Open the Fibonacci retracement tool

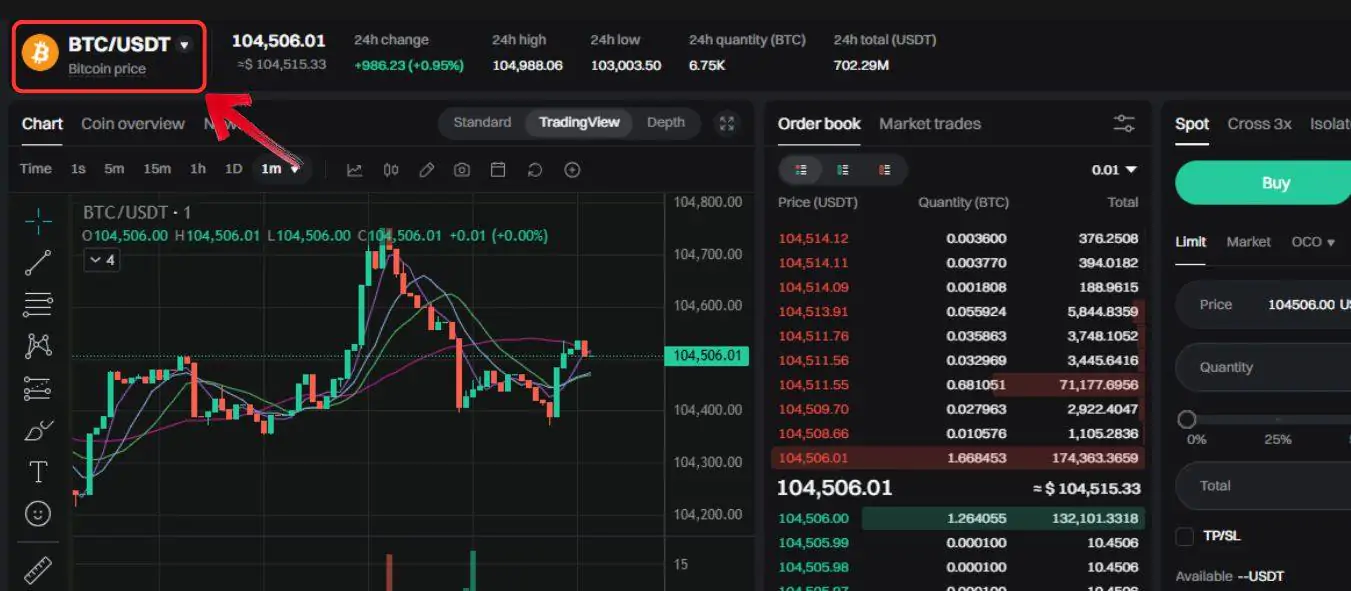coord(38,304)
